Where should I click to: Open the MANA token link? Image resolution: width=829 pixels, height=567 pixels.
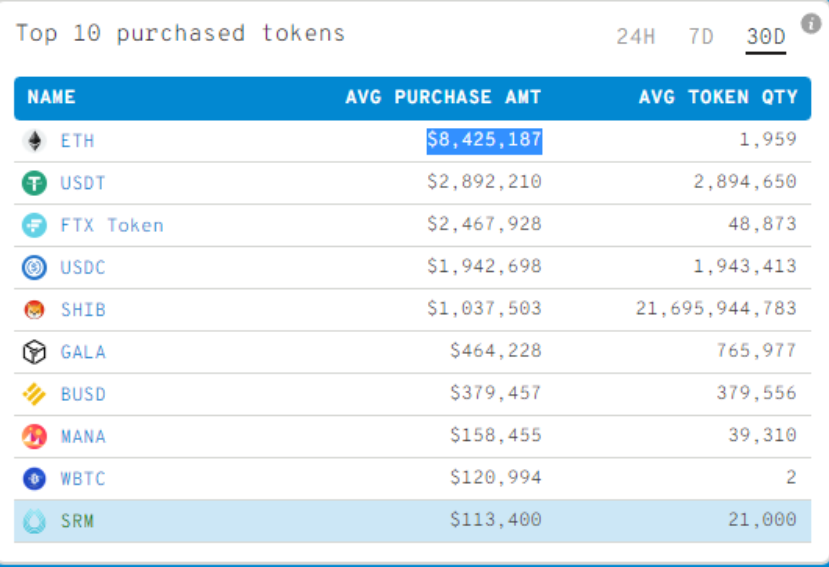[83, 437]
